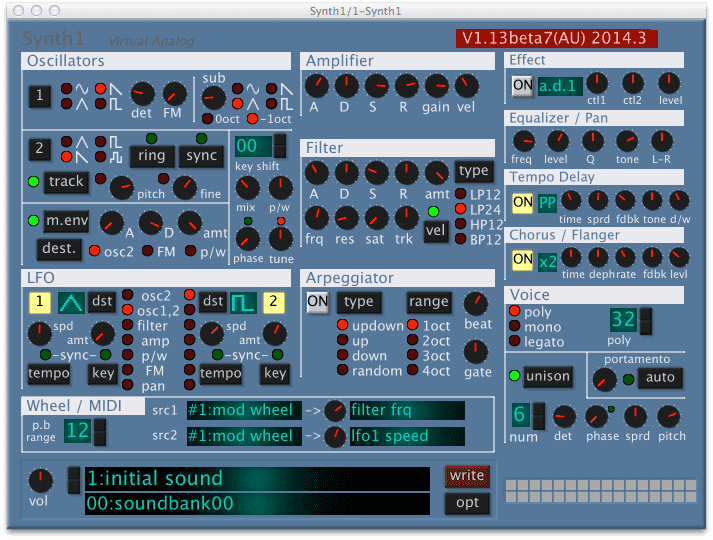Turn the amplifier gain knob
The image size is (713, 540).
pos(436,86)
